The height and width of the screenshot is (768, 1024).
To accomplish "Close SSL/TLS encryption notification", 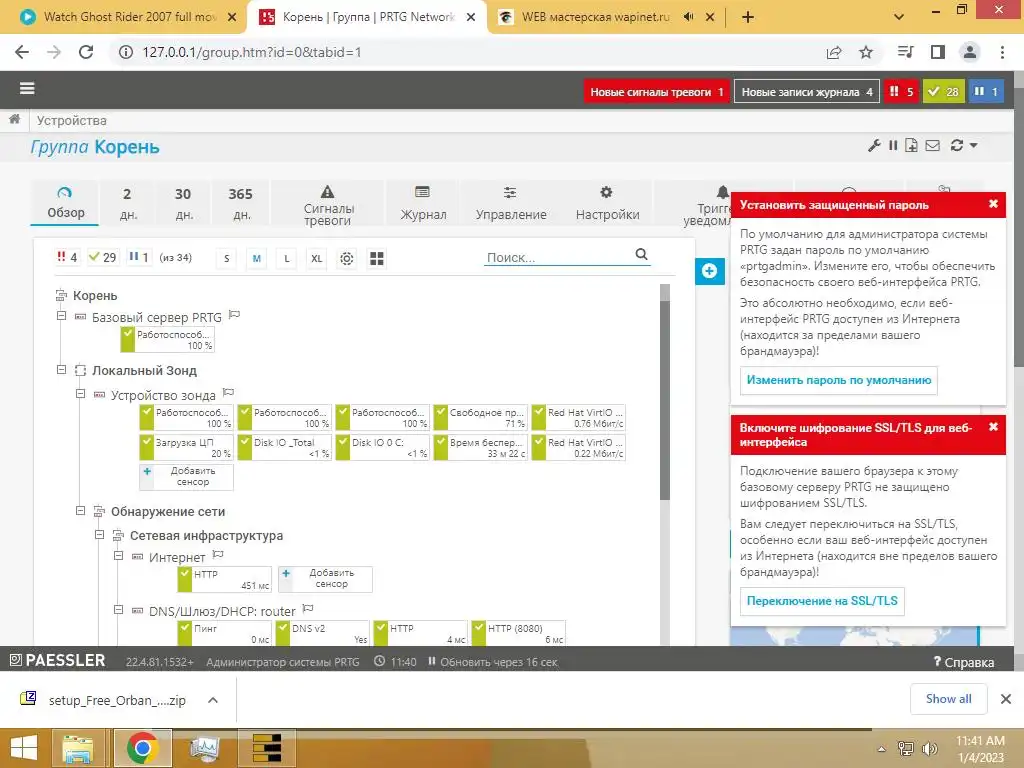I will click(993, 426).
